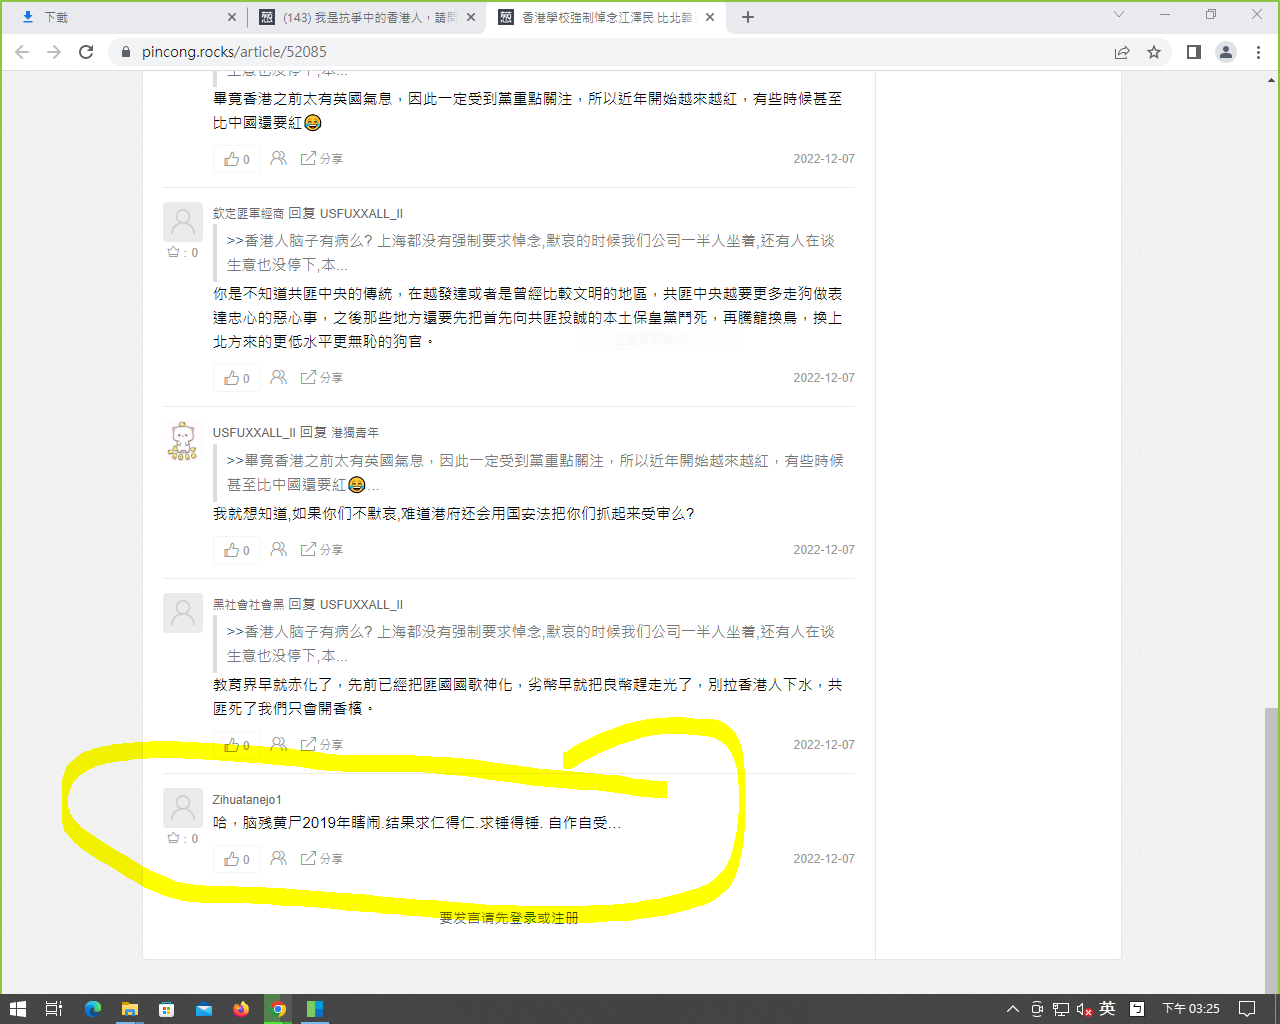Open the 港獨青年 username link
This screenshot has height=1024, width=1280.
tap(355, 433)
